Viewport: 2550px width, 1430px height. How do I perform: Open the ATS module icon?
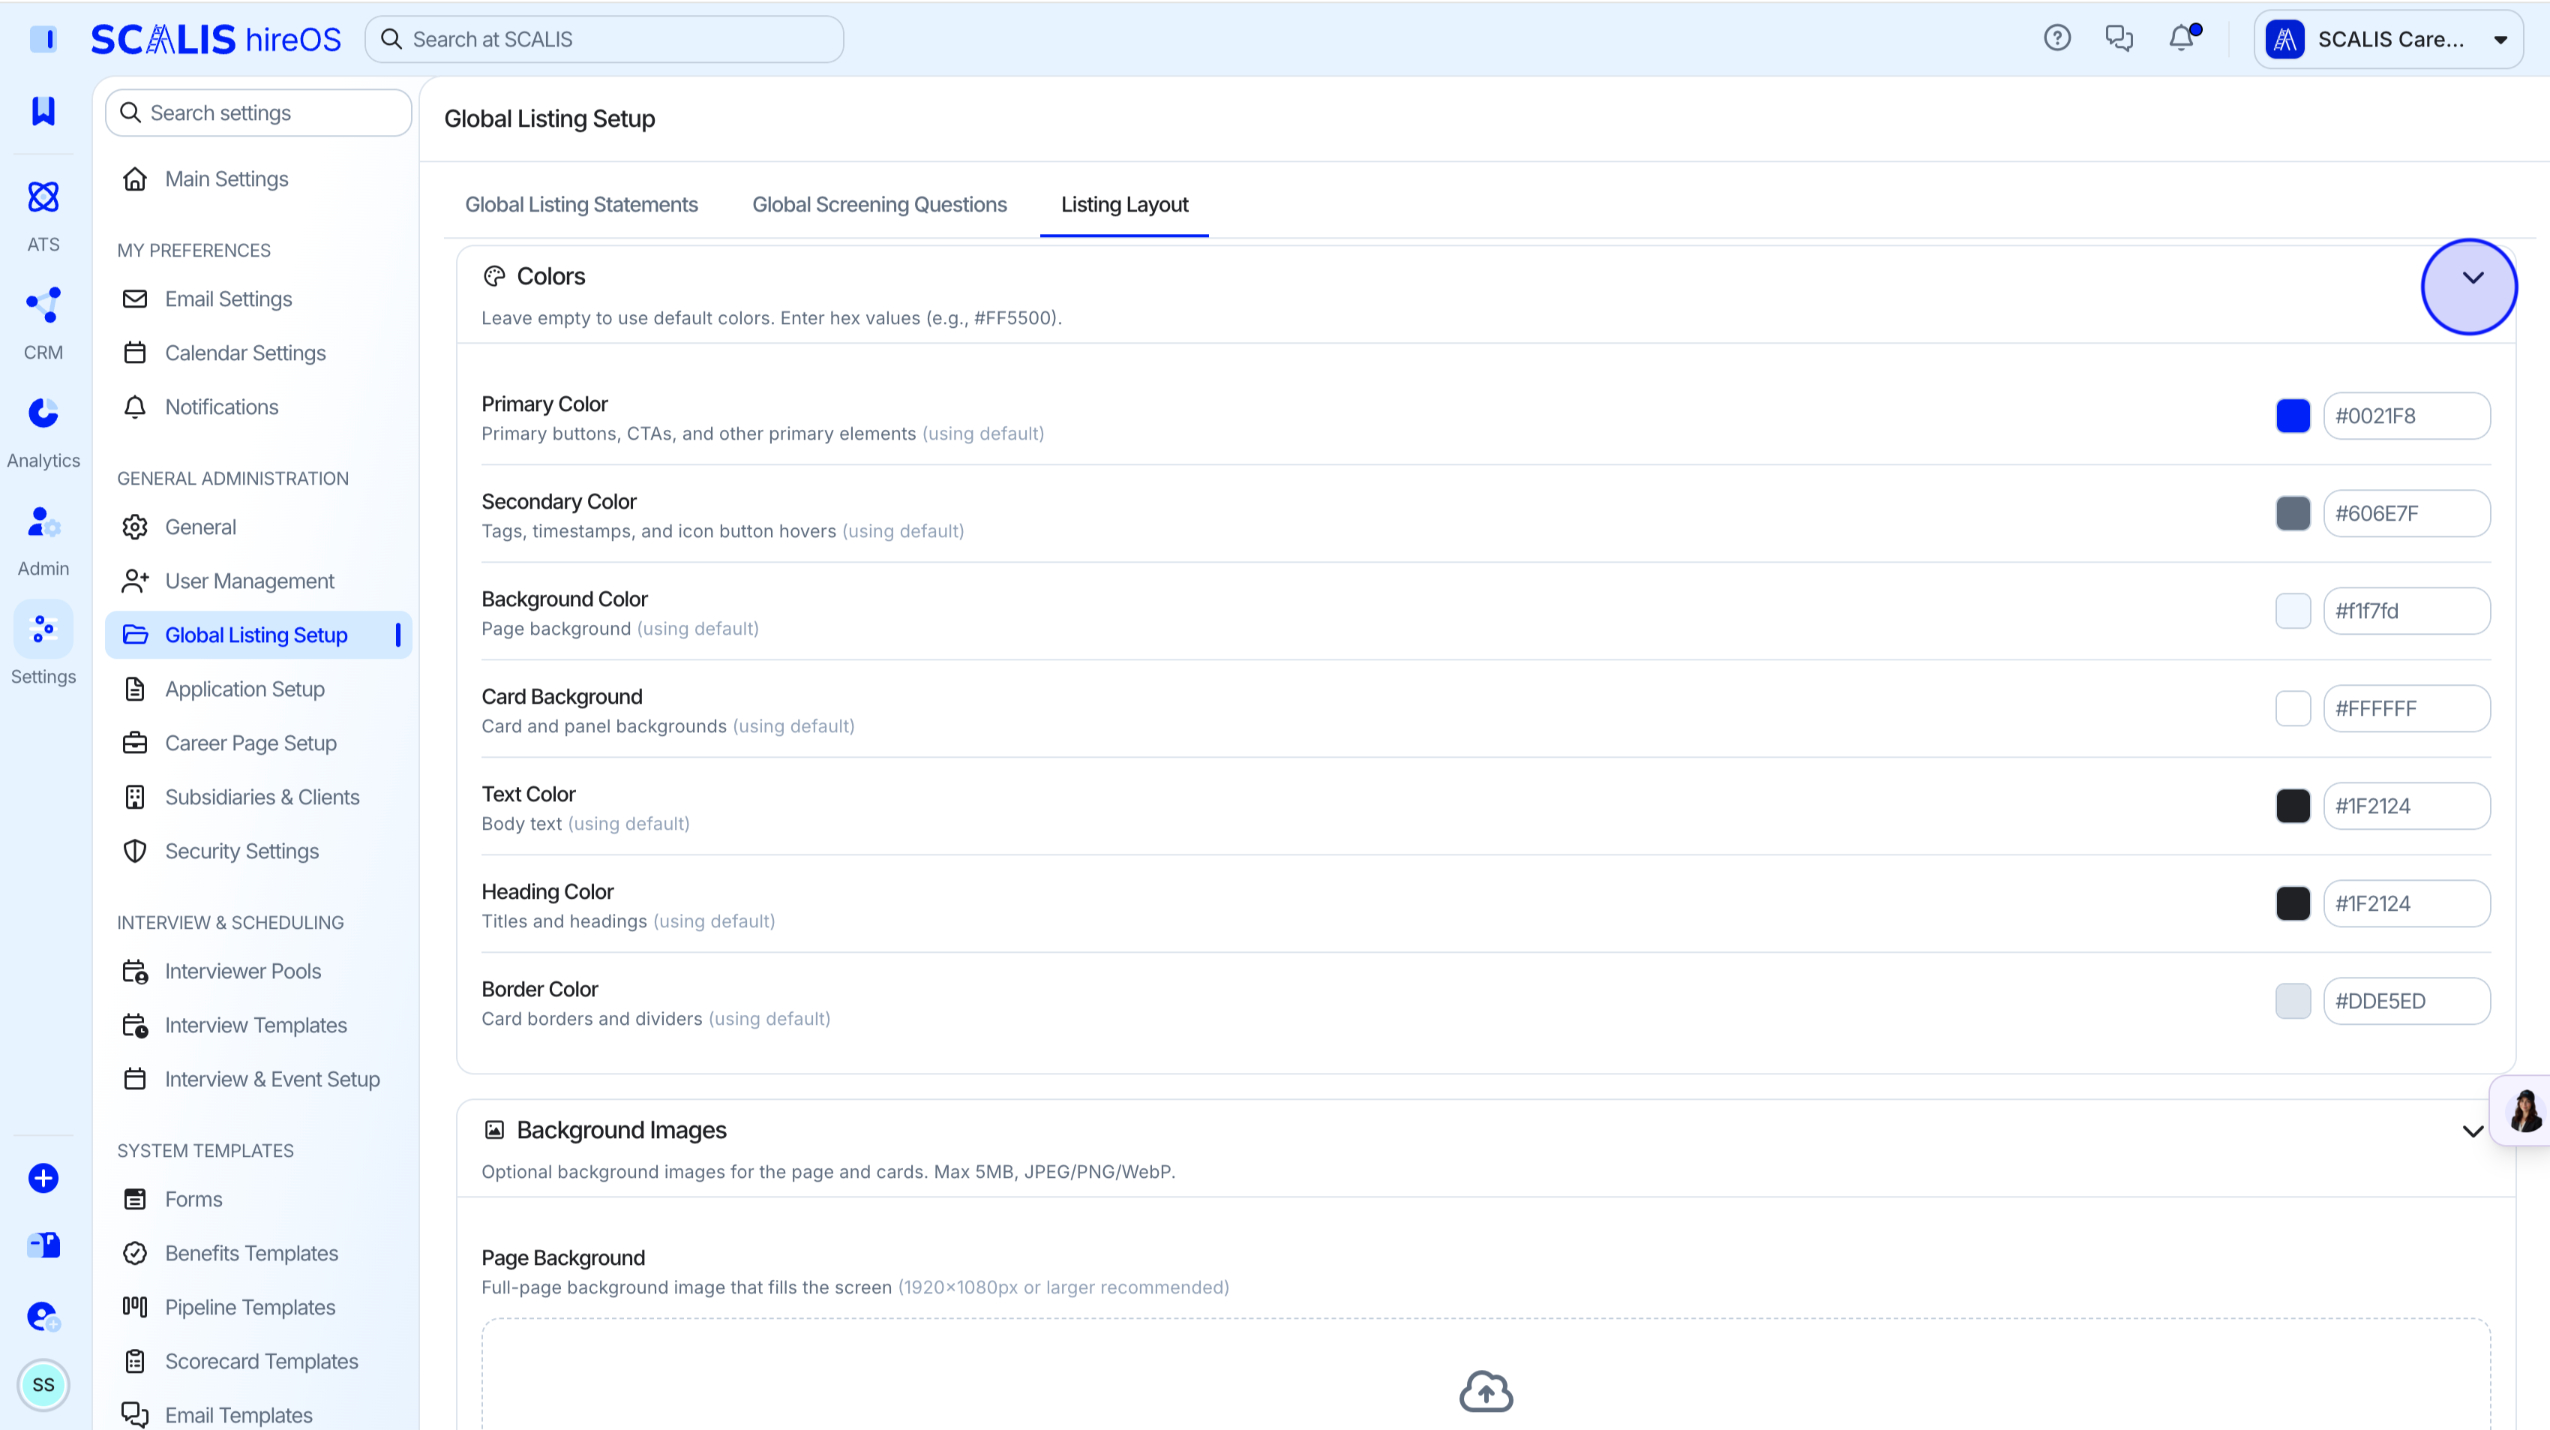[43, 197]
